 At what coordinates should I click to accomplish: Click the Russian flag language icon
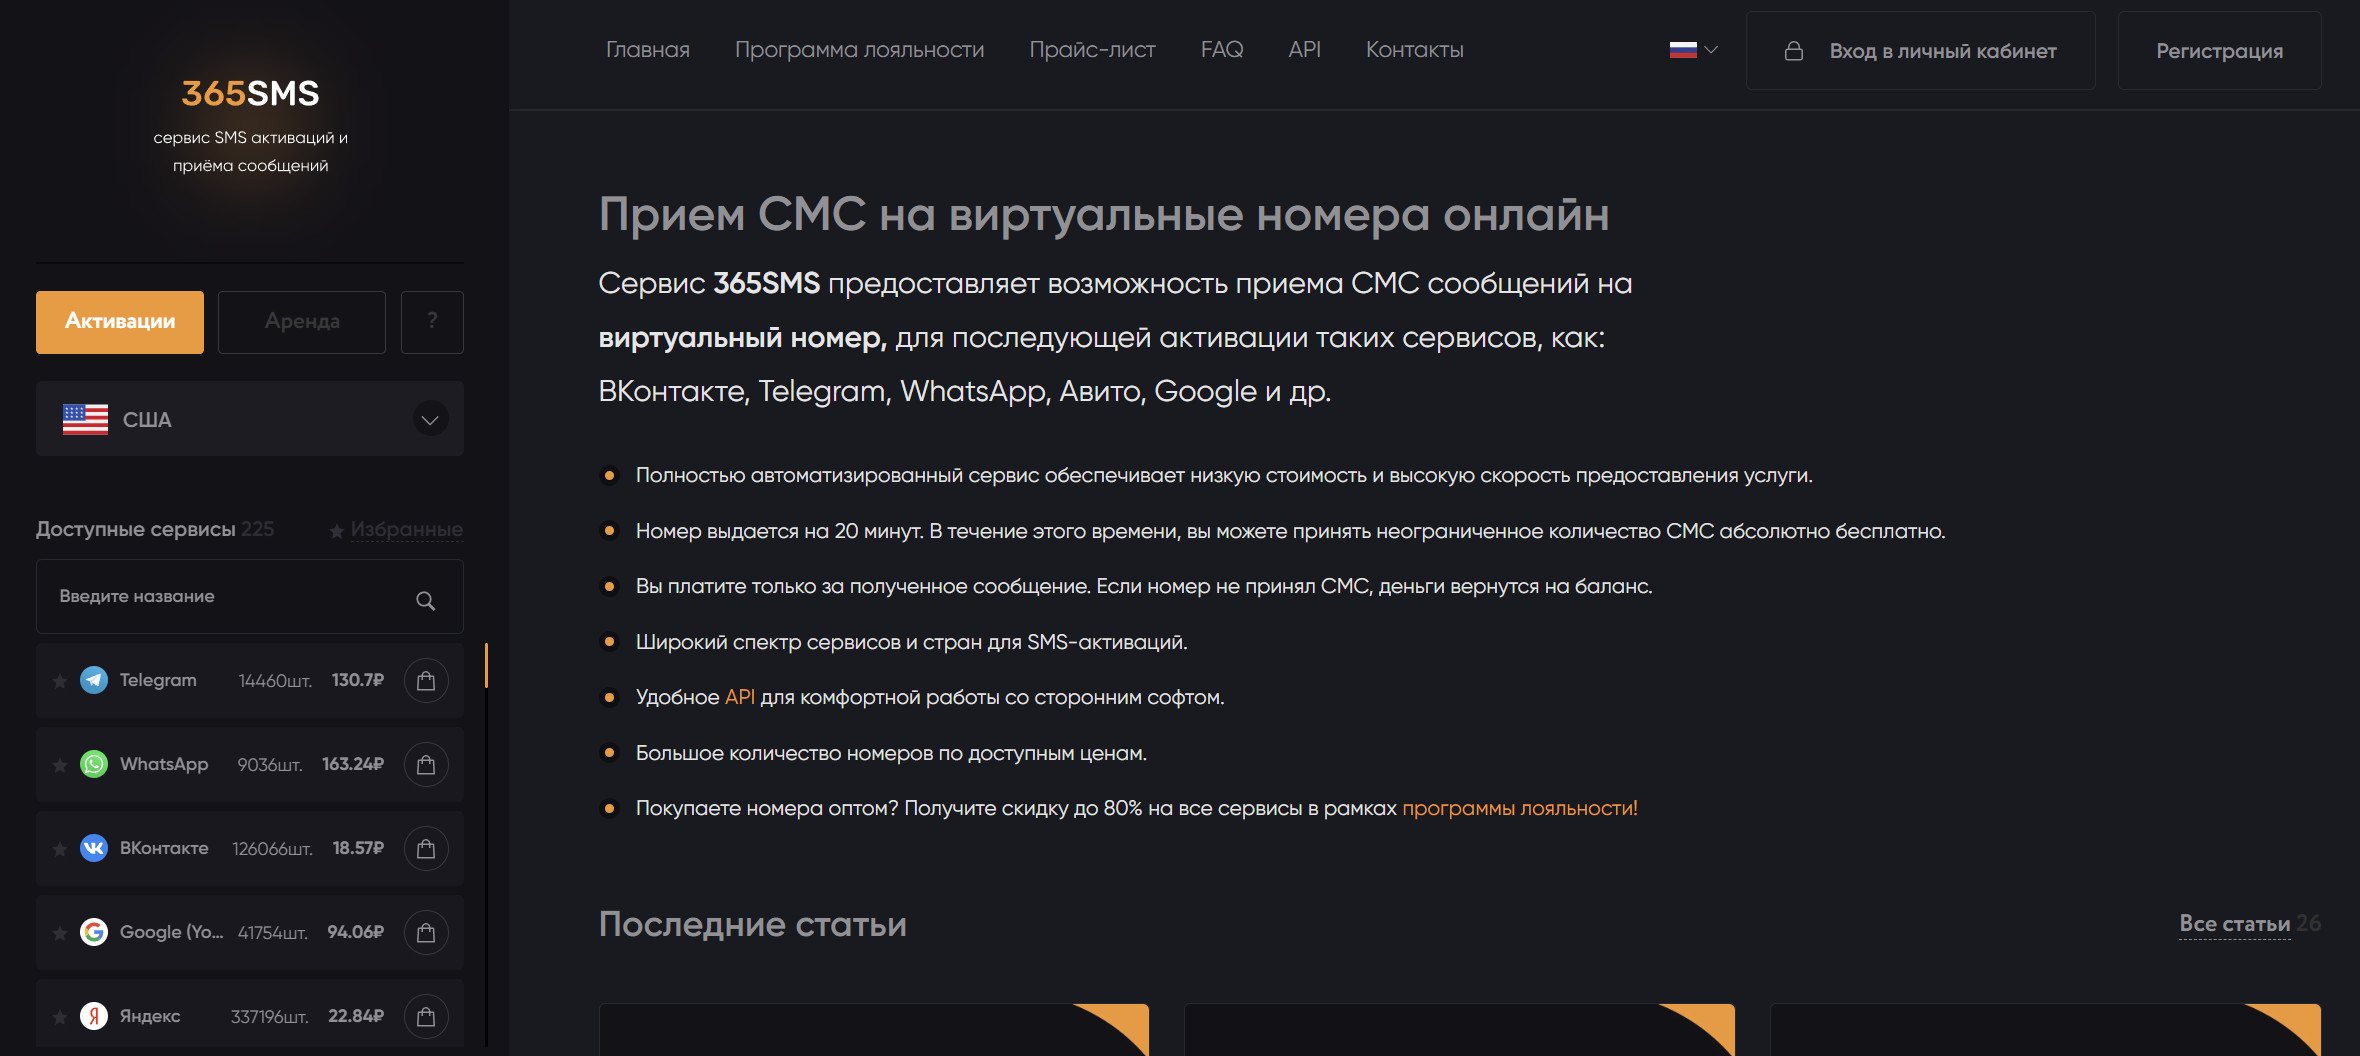pyautogui.click(x=1683, y=50)
